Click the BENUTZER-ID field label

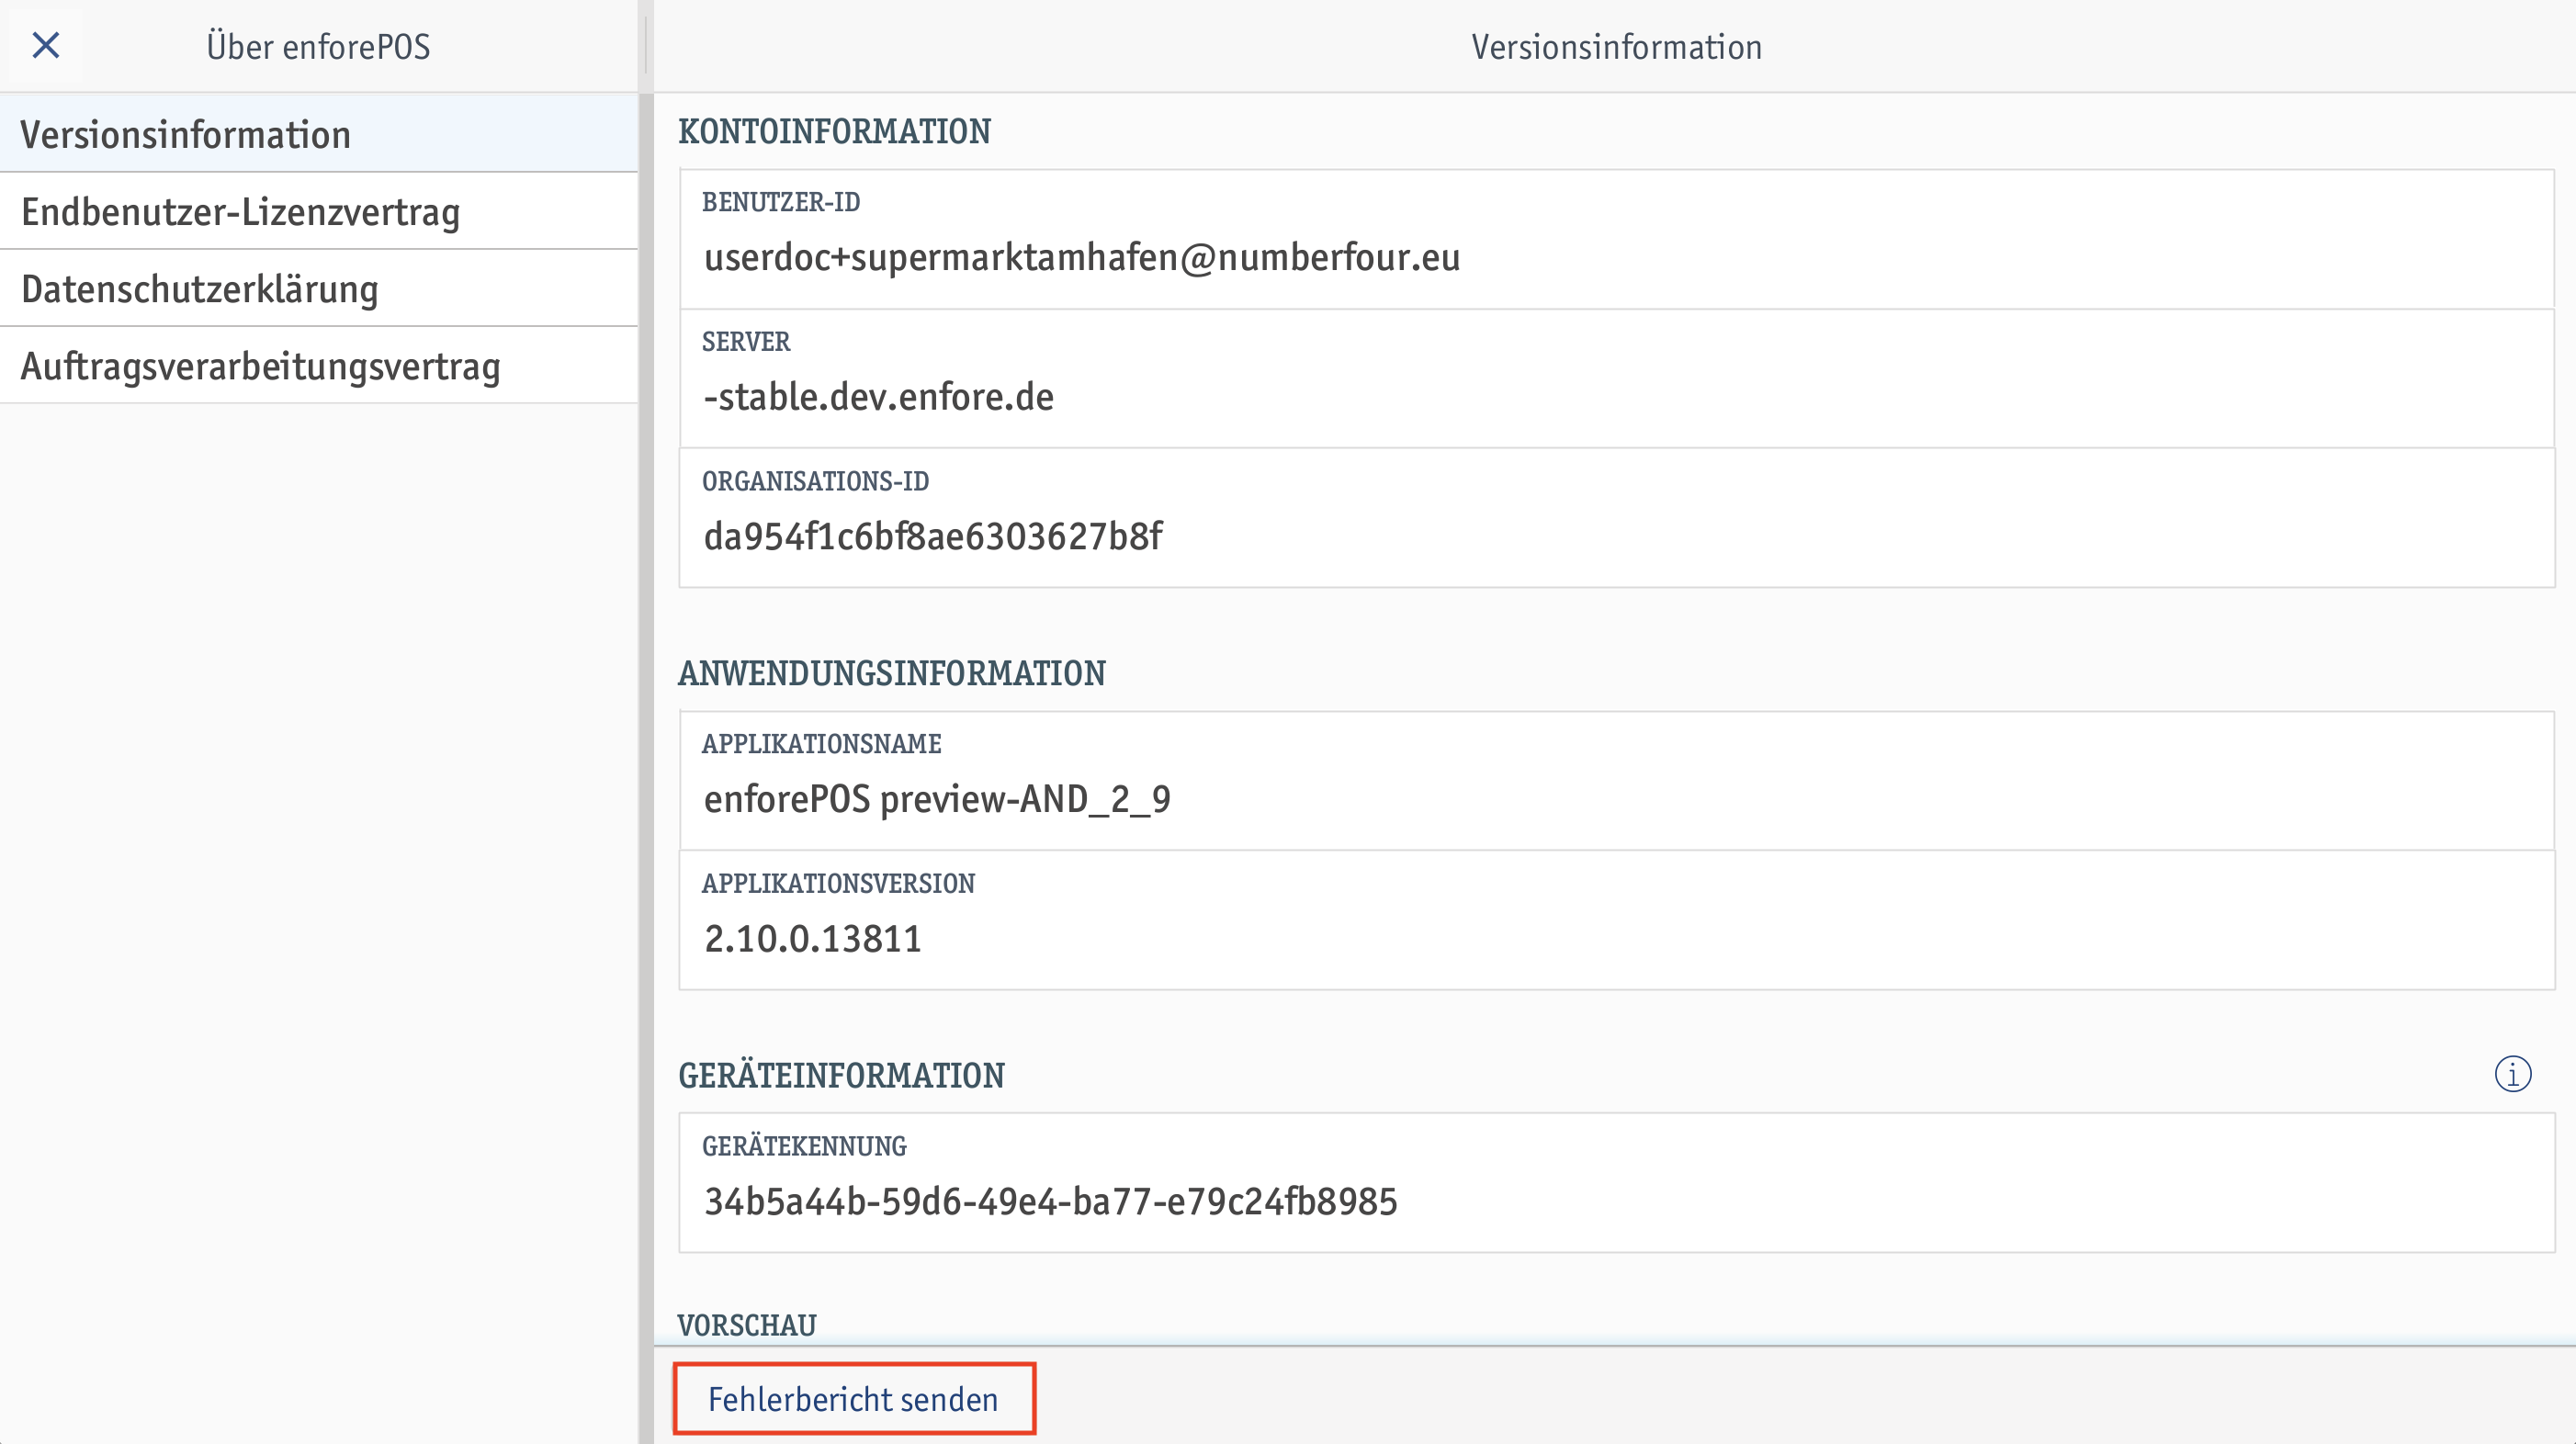(780, 202)
